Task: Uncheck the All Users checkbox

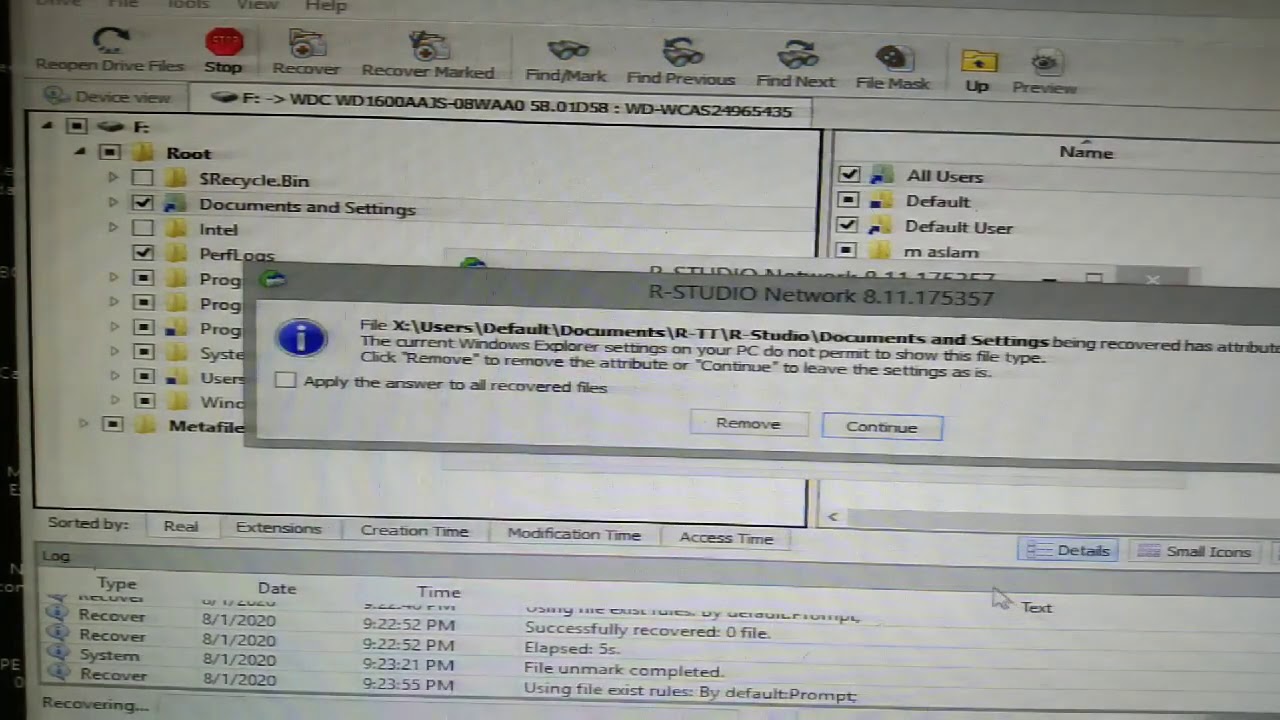Action: click(849, 174)
